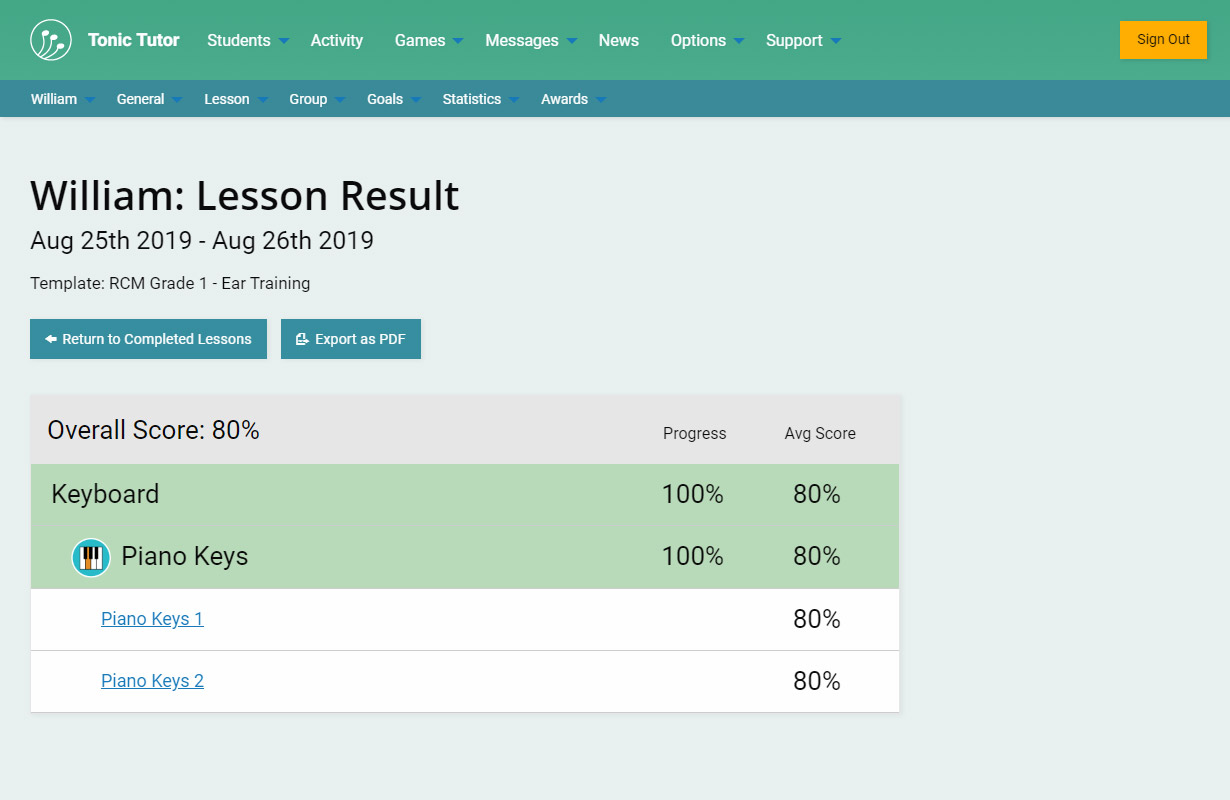Expand the Games dropdown arrow

coord(458,41)
